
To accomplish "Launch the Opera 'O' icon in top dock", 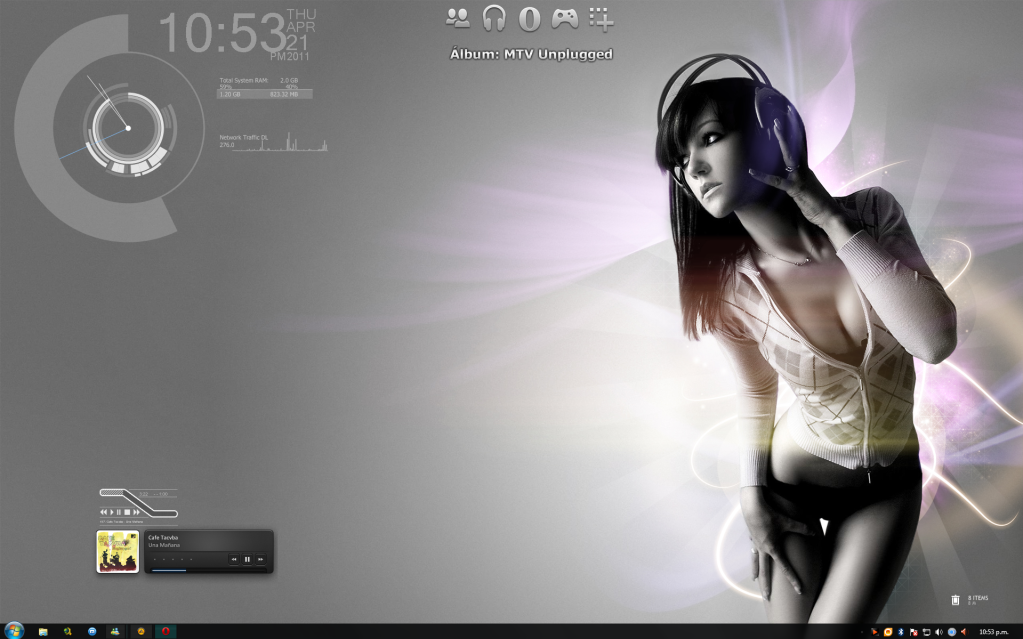I will [x=529, y=19].
